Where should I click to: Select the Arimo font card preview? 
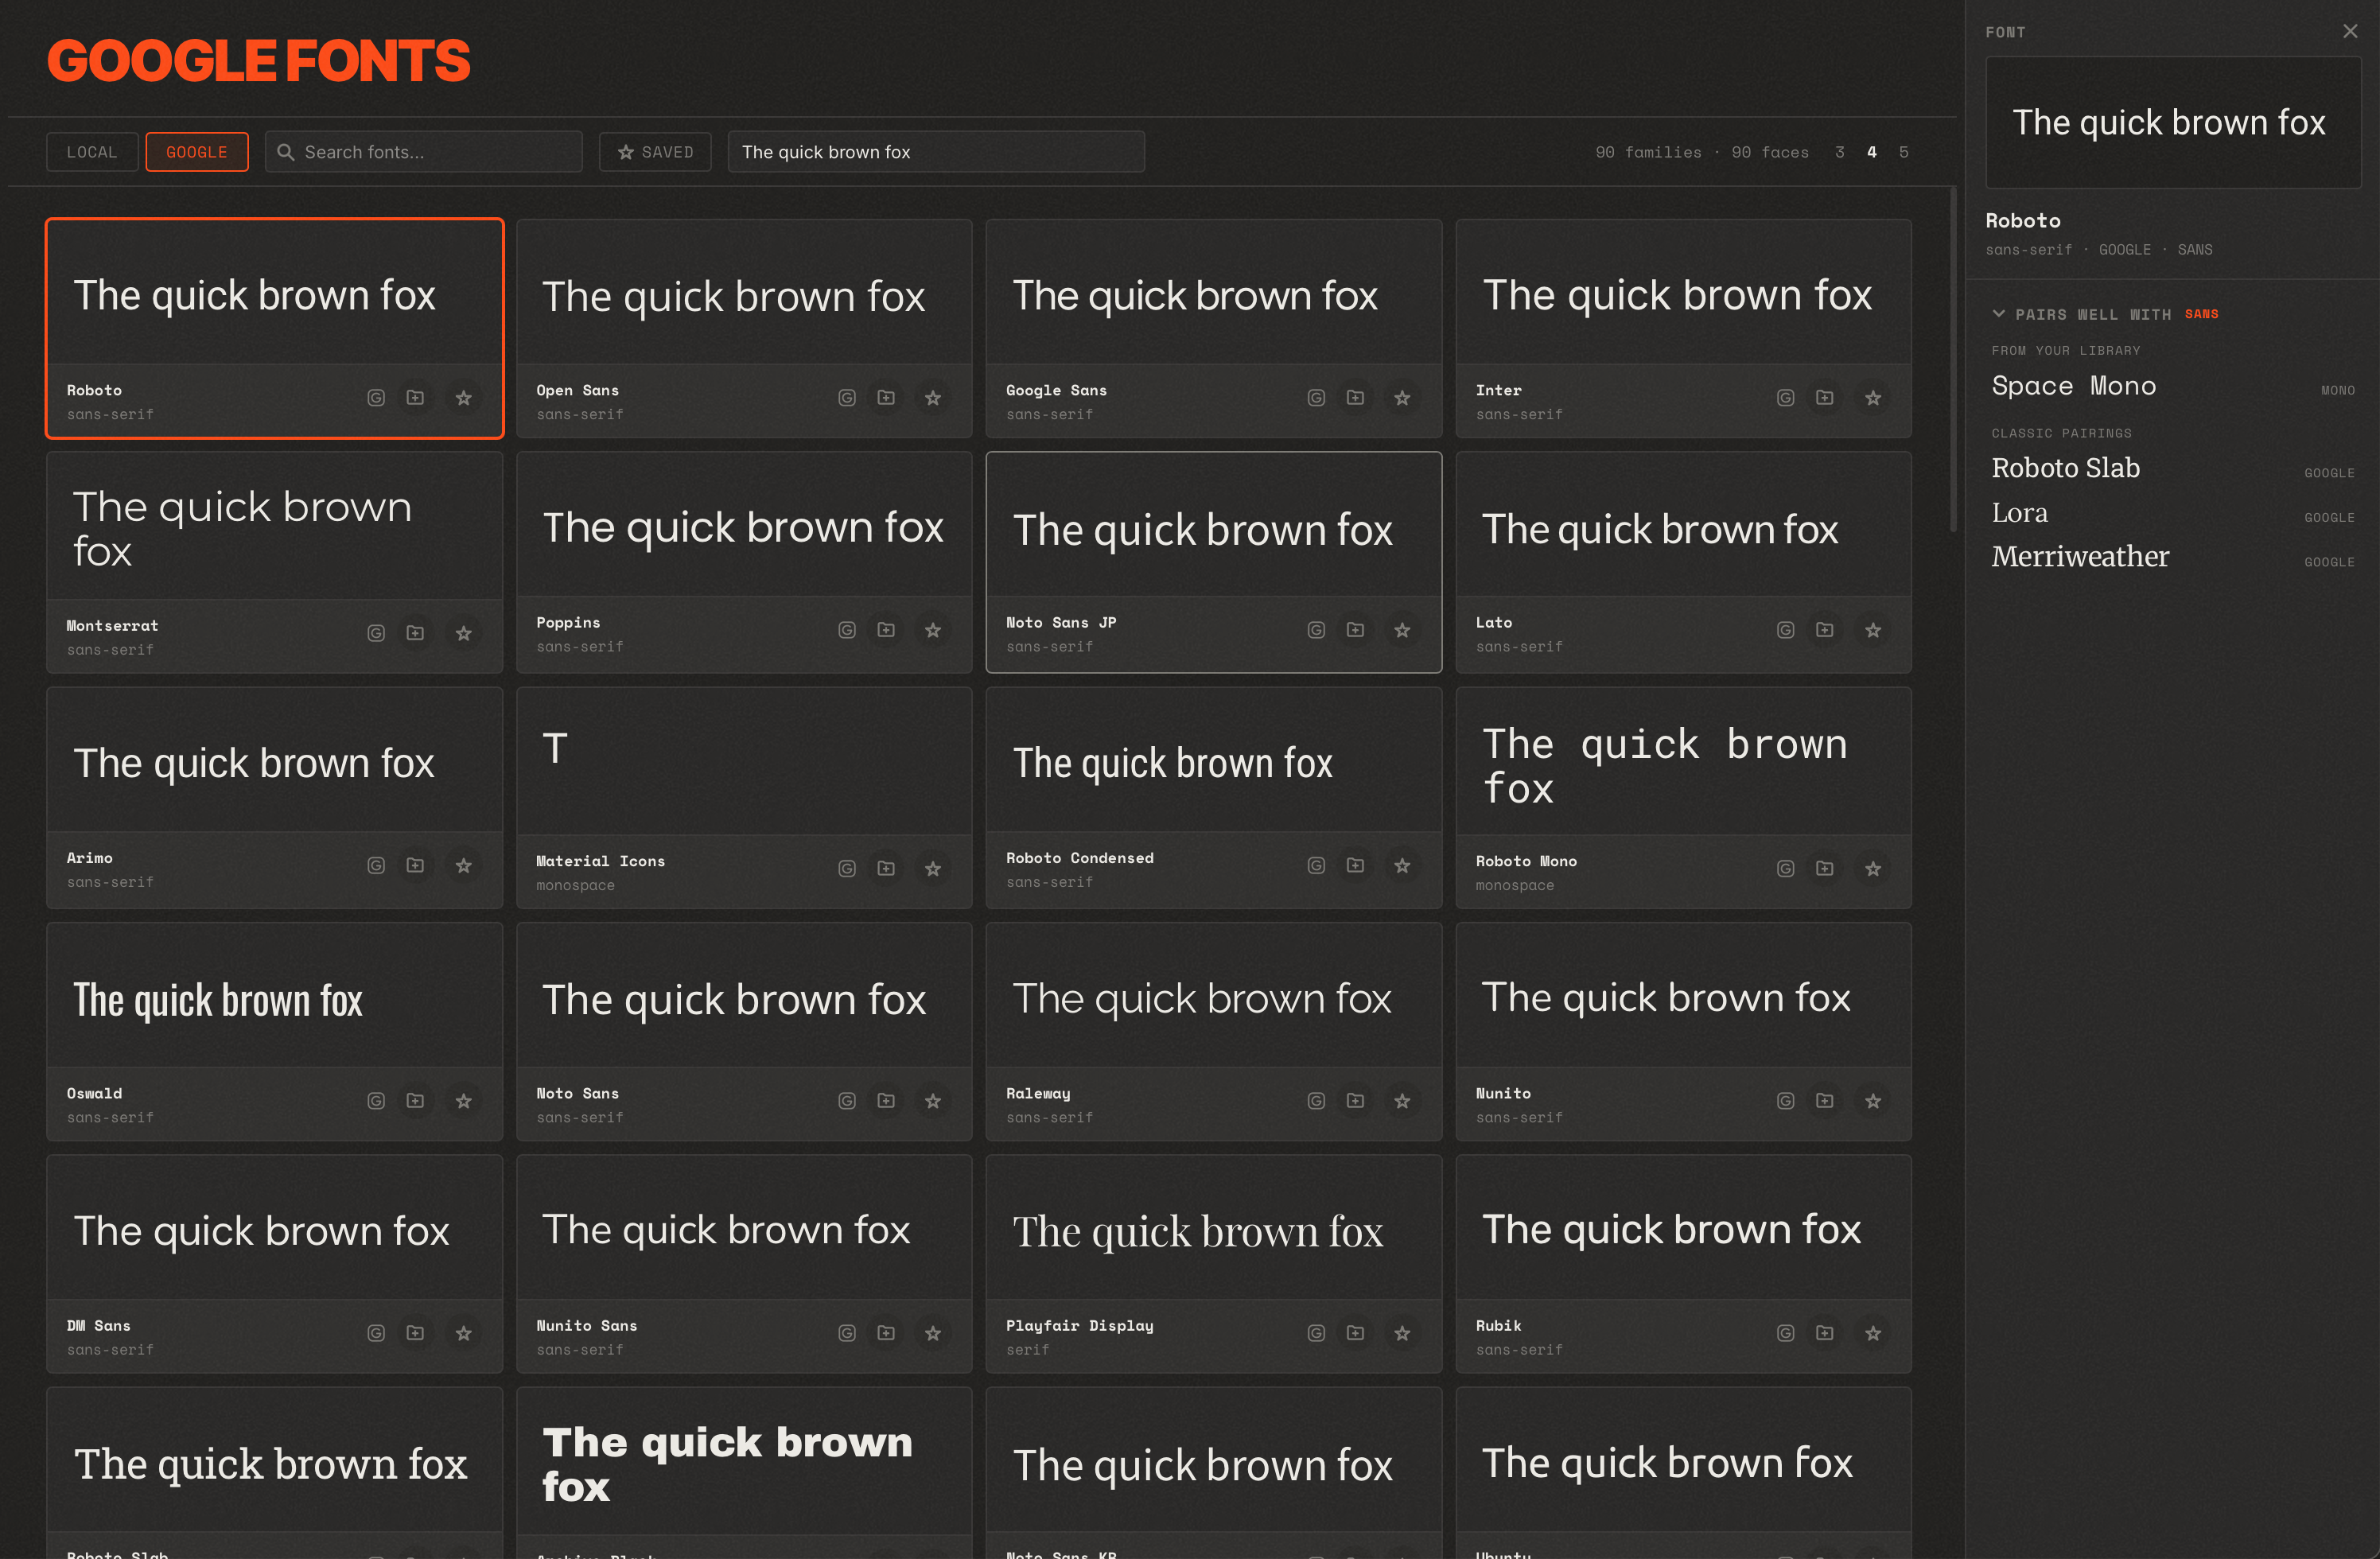click(x=275, y=761)
